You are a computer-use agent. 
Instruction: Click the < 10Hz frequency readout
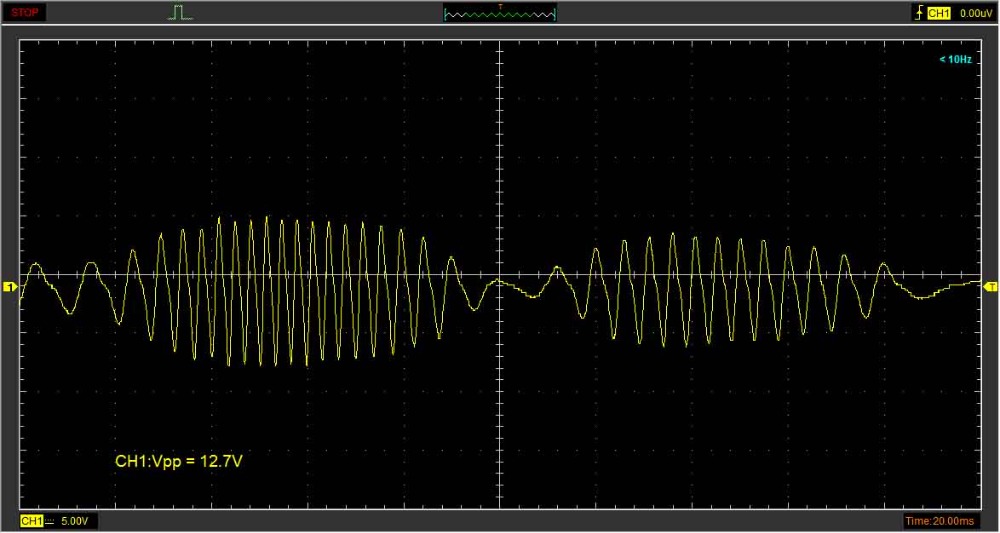(x=954, y=60)
